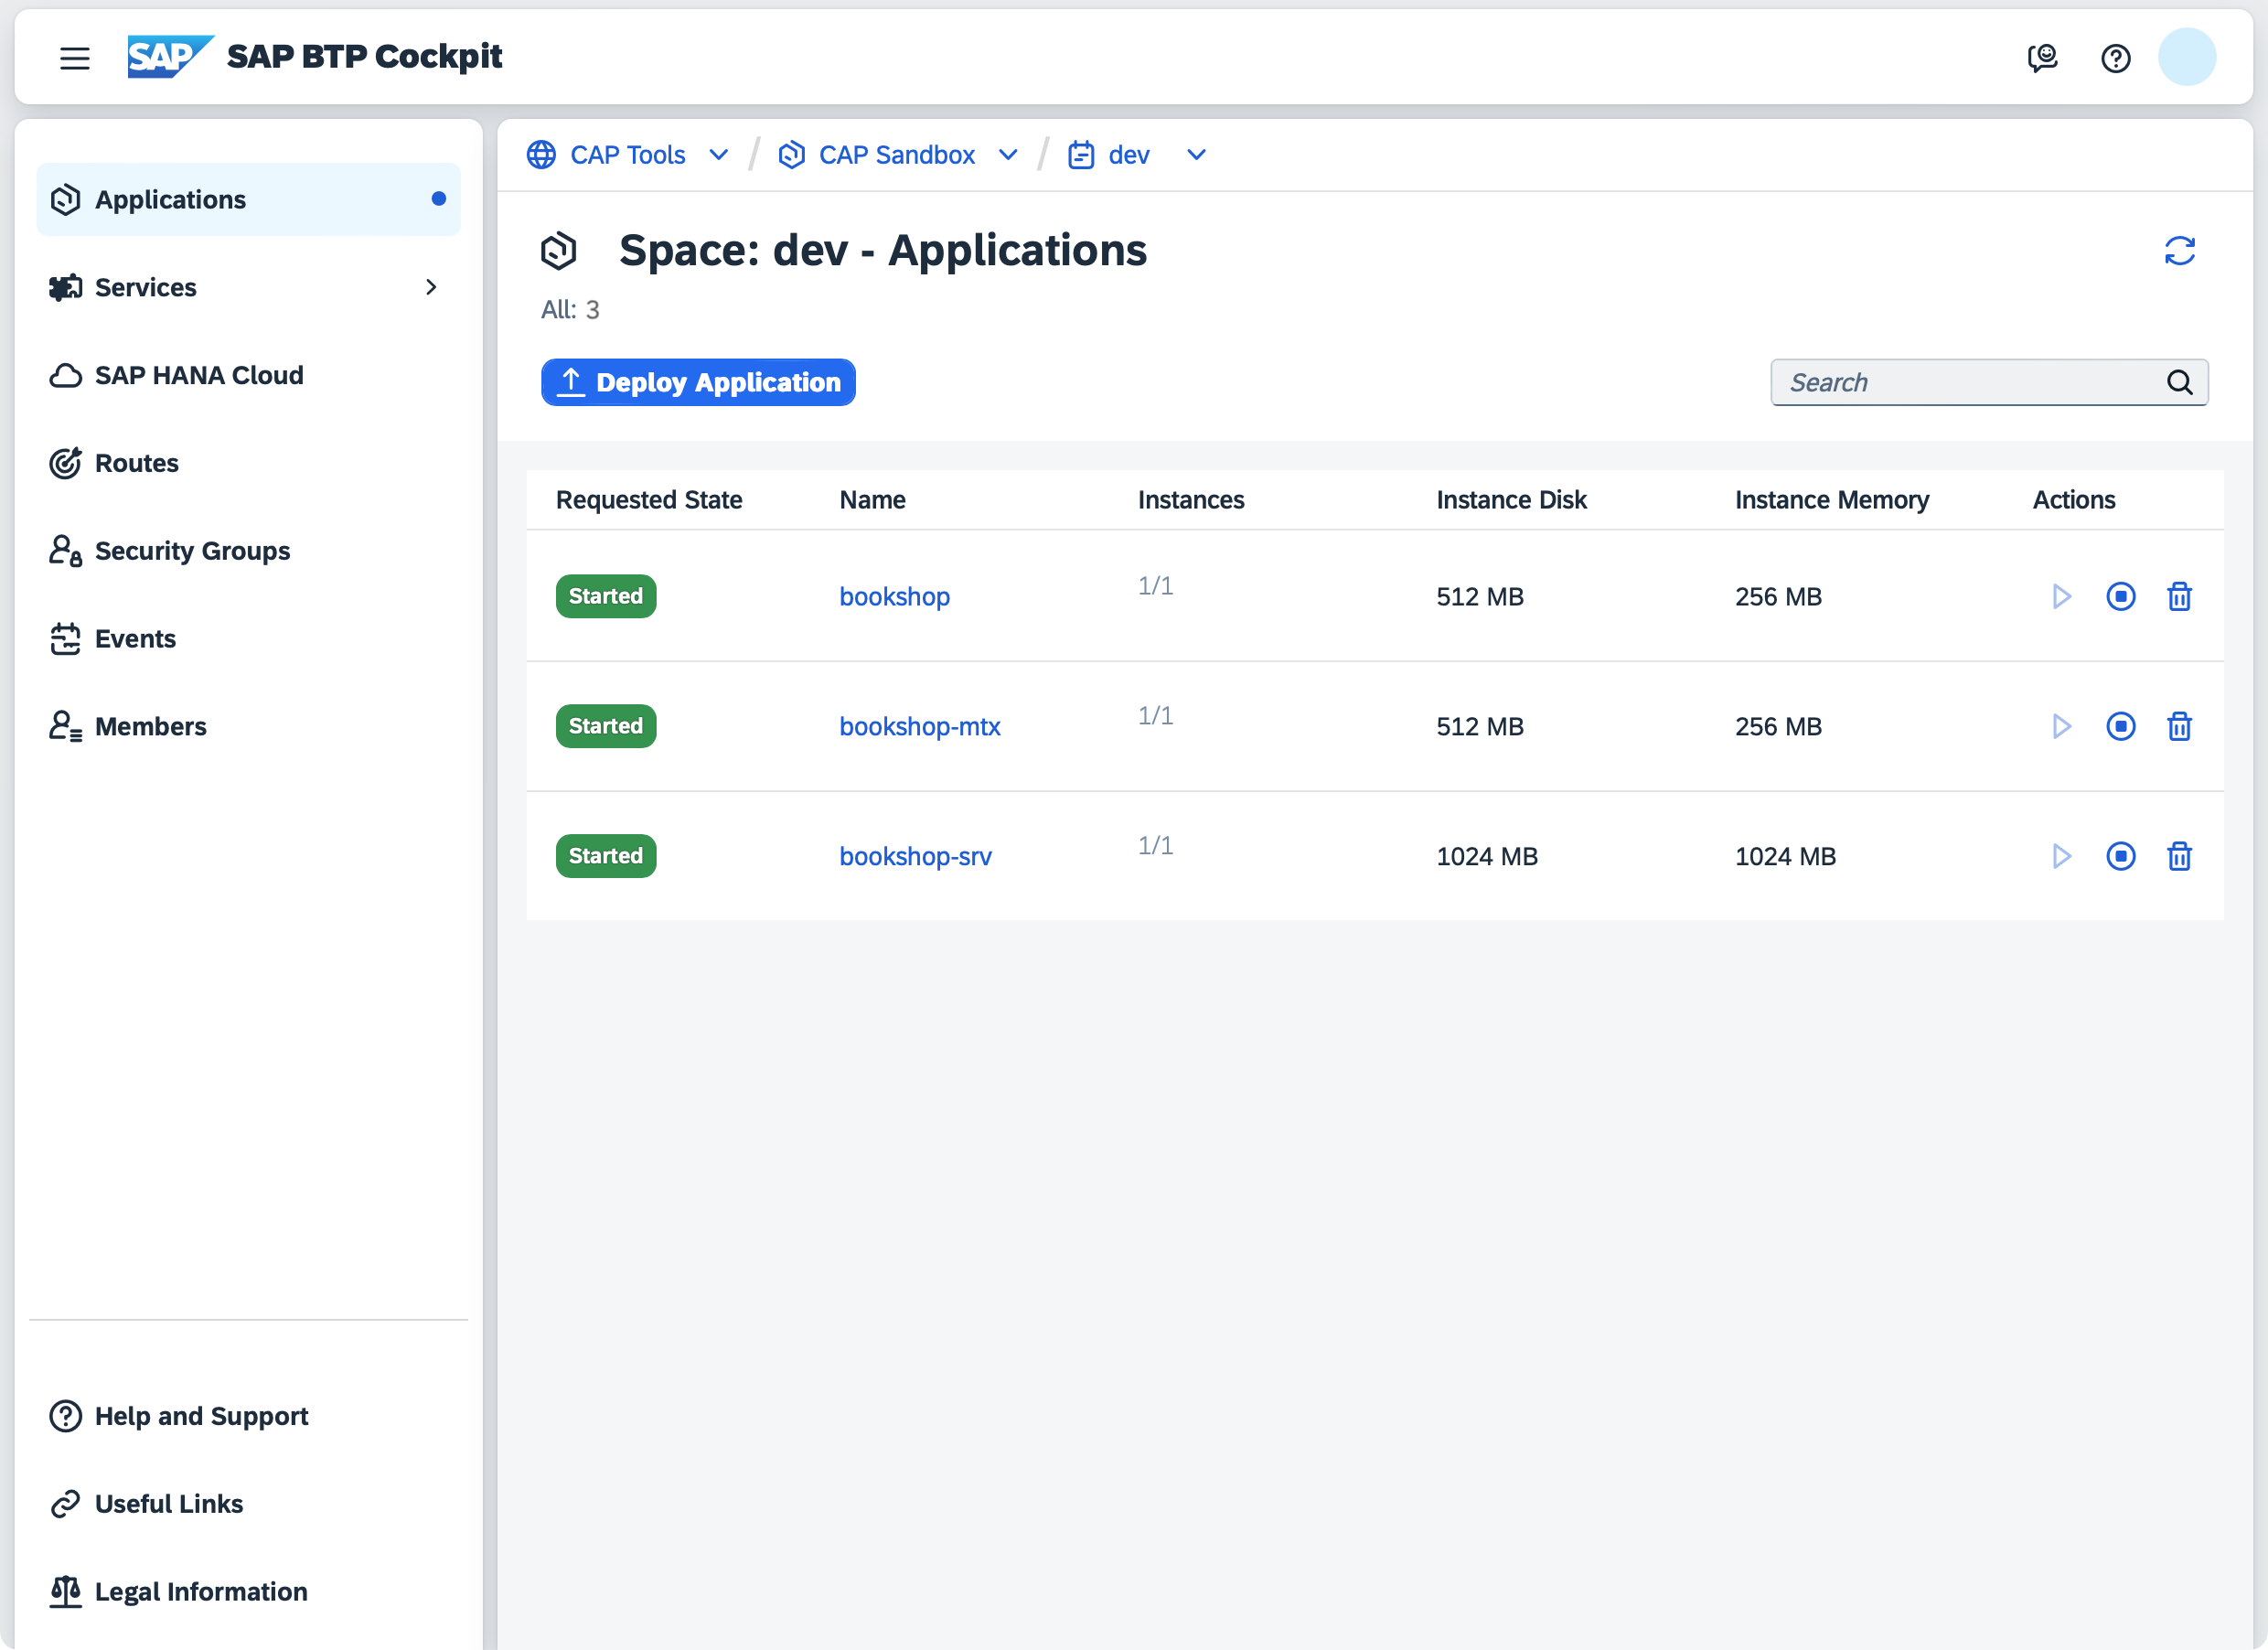Select Applications in the sidebar
The width and height of the screenshot is (2268, 1650).
click(x=248, y=199)
